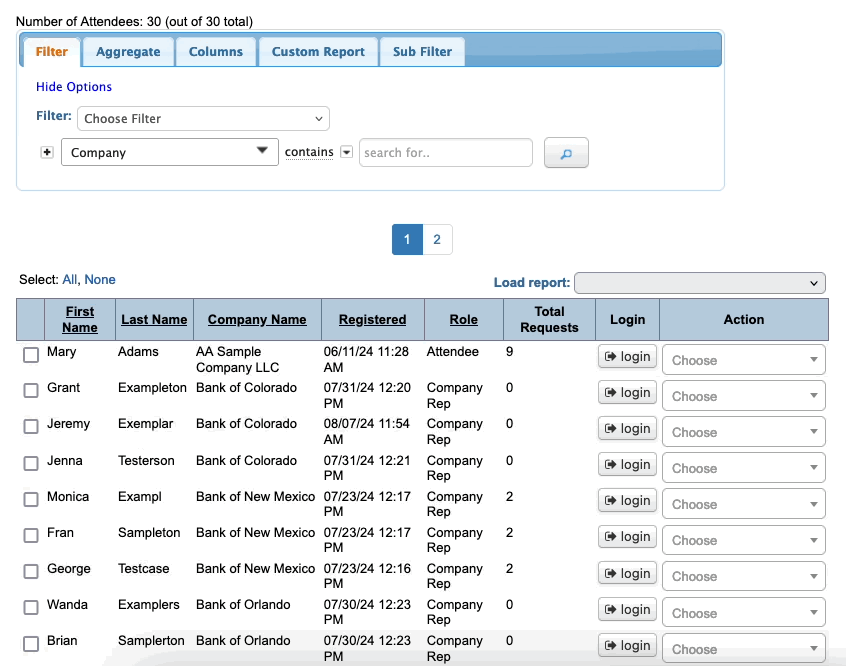Open the Load report dropdown
This screenshot has height=666, width=846.
click(x=699, y=283)
